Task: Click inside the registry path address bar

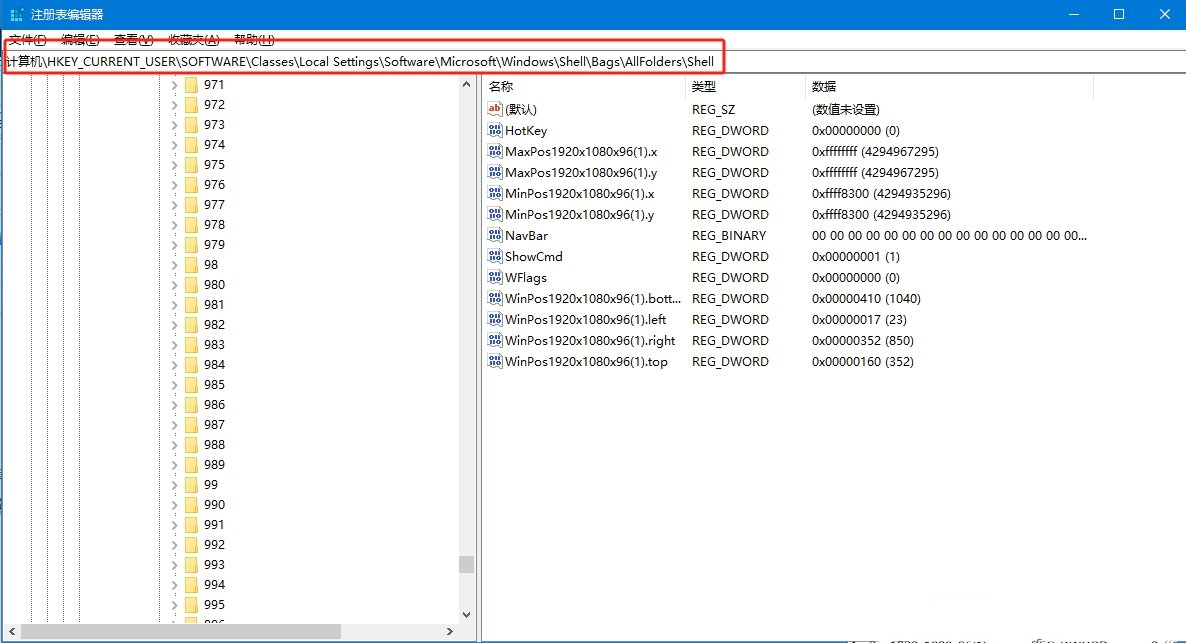Action: point(360,60)
